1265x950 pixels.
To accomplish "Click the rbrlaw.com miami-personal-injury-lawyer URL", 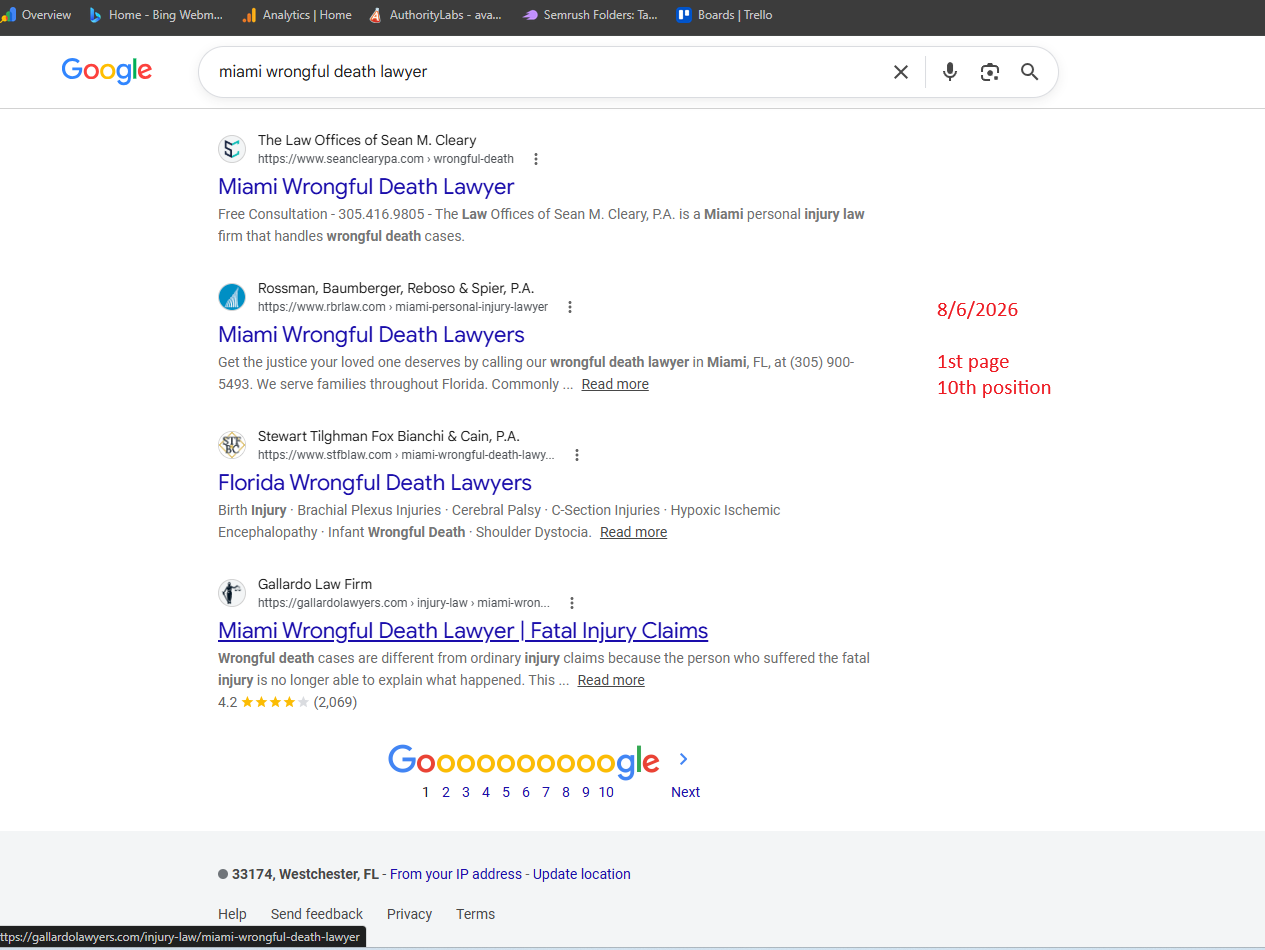I will pos(403,307).
